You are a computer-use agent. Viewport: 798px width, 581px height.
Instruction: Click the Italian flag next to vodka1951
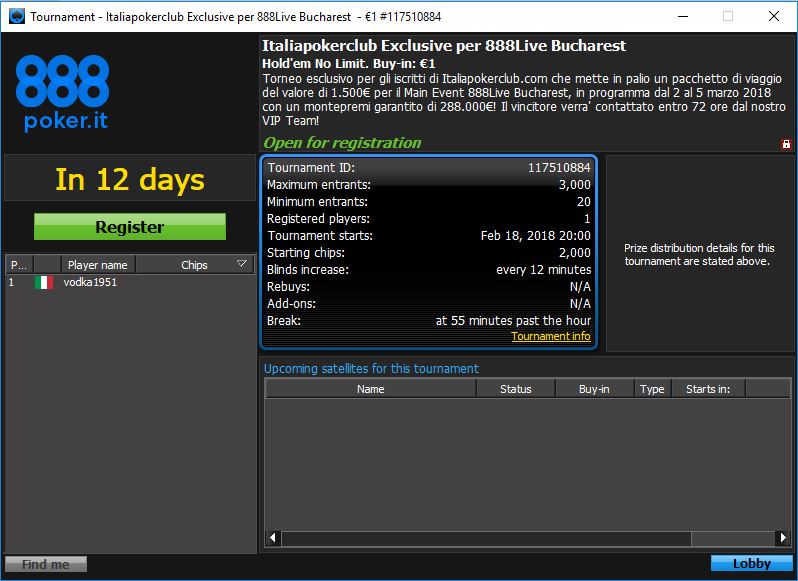click(x=44, y=282)
